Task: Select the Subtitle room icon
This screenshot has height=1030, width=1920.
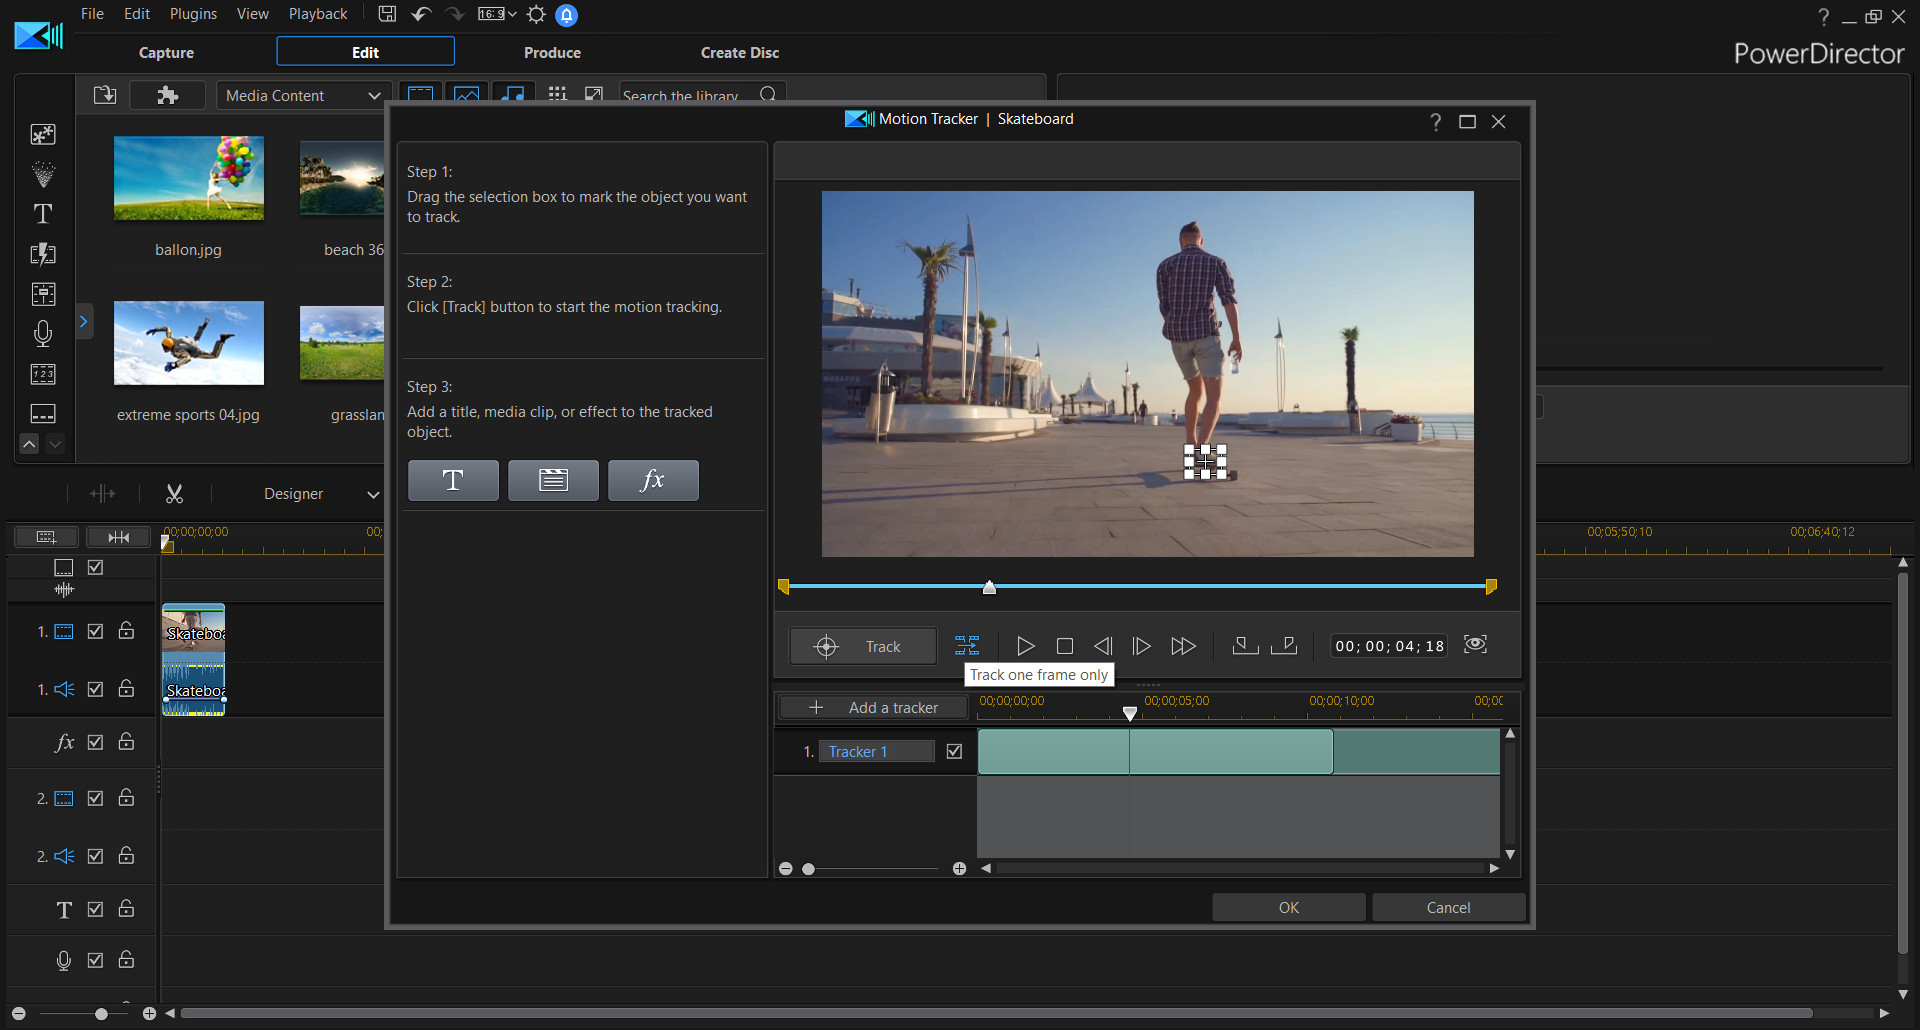Action: pos(43,413)
